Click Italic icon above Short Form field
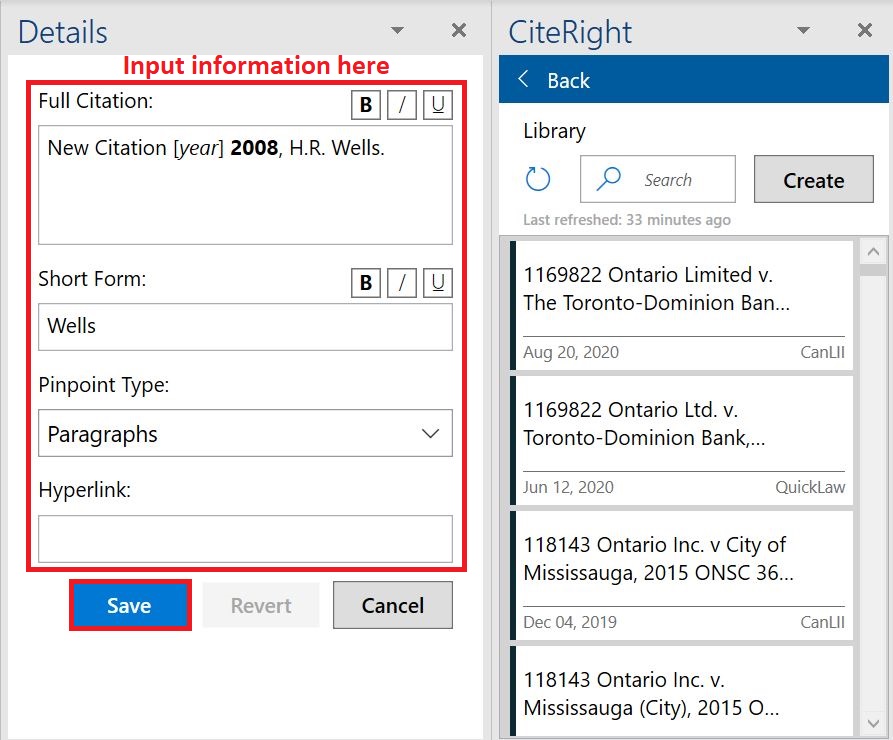The width and height of the screenshot is (893, 740). pyautogui.click(x=402, y=283)
